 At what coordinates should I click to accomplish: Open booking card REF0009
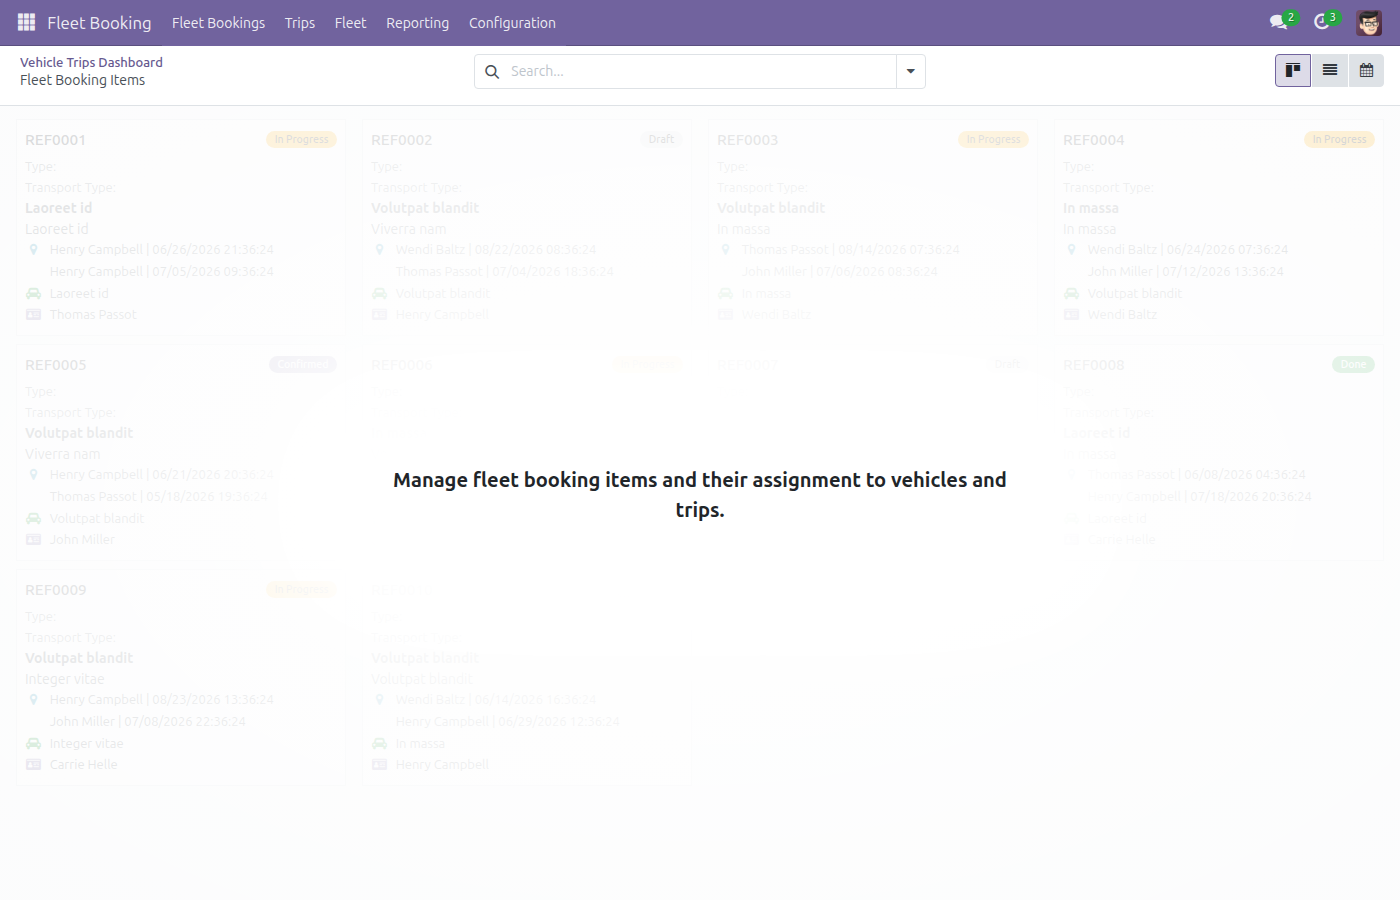tap(181, 677)
